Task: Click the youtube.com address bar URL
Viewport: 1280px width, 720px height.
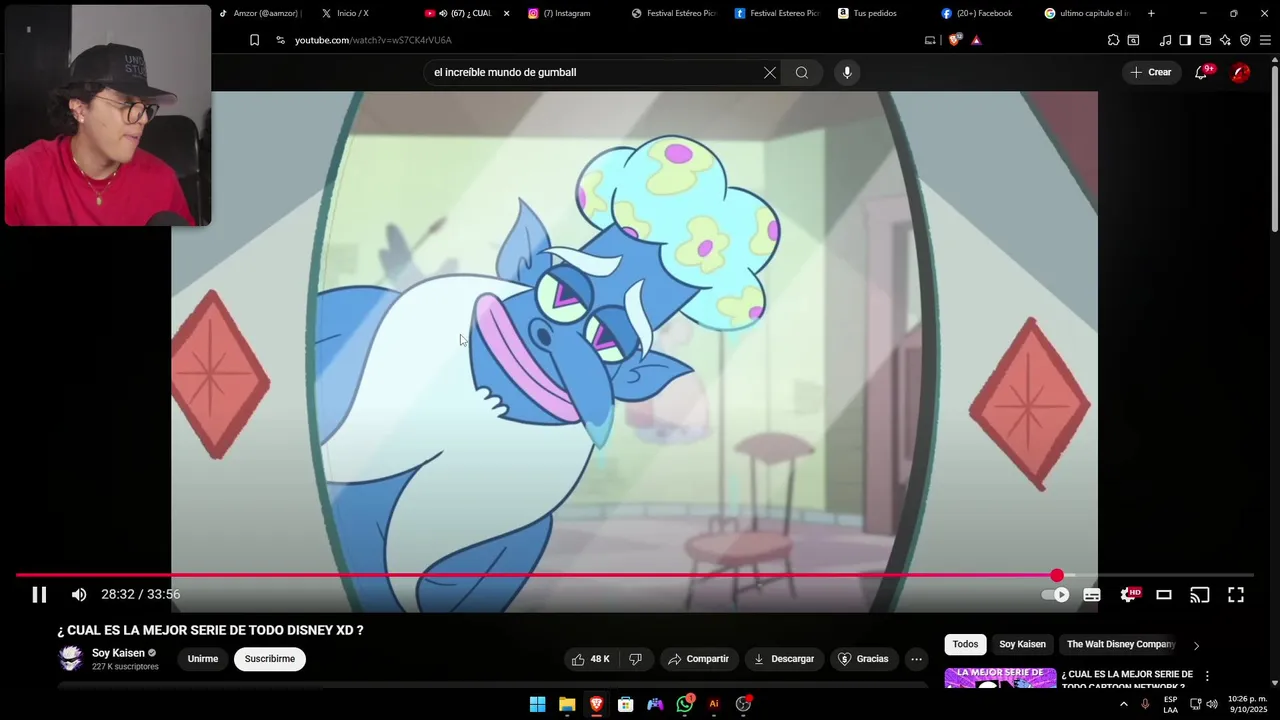Action: pos(373,40)
